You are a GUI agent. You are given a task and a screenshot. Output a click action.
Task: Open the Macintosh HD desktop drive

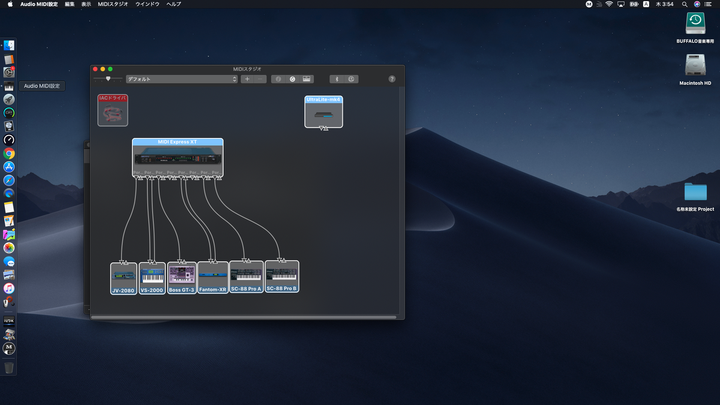click(695, 67)
